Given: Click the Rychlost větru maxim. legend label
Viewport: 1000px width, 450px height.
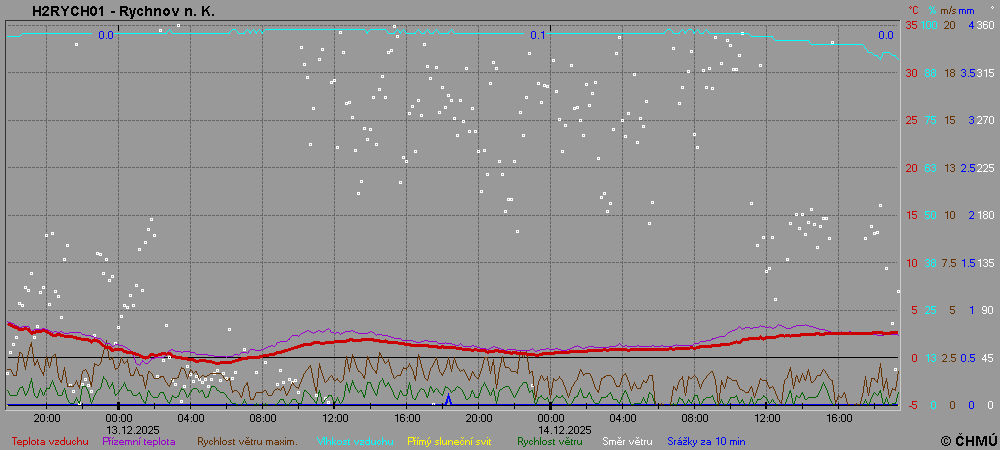Looking at the screenshot, I should [x=247, y=440].
